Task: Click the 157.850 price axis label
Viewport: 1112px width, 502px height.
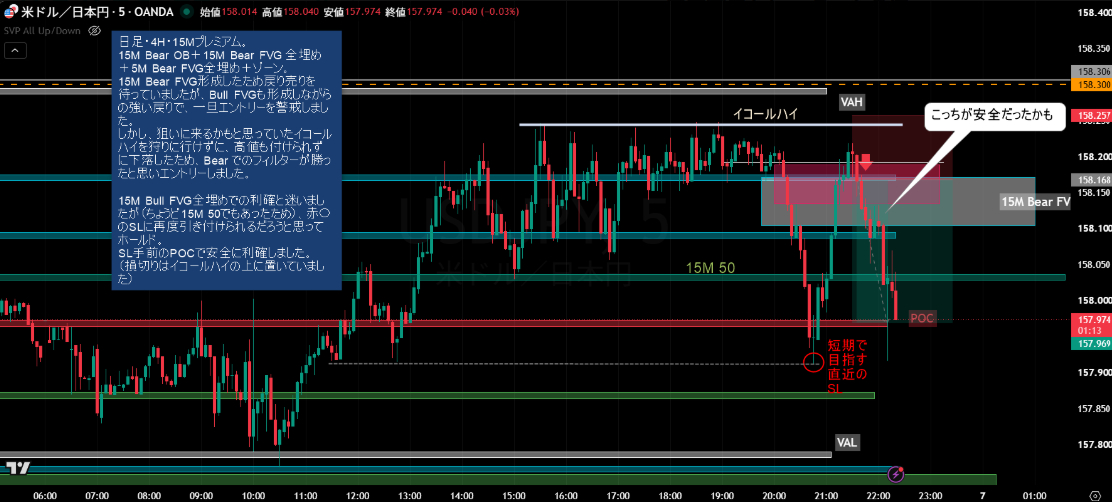Action: (x=1093, y=408)
